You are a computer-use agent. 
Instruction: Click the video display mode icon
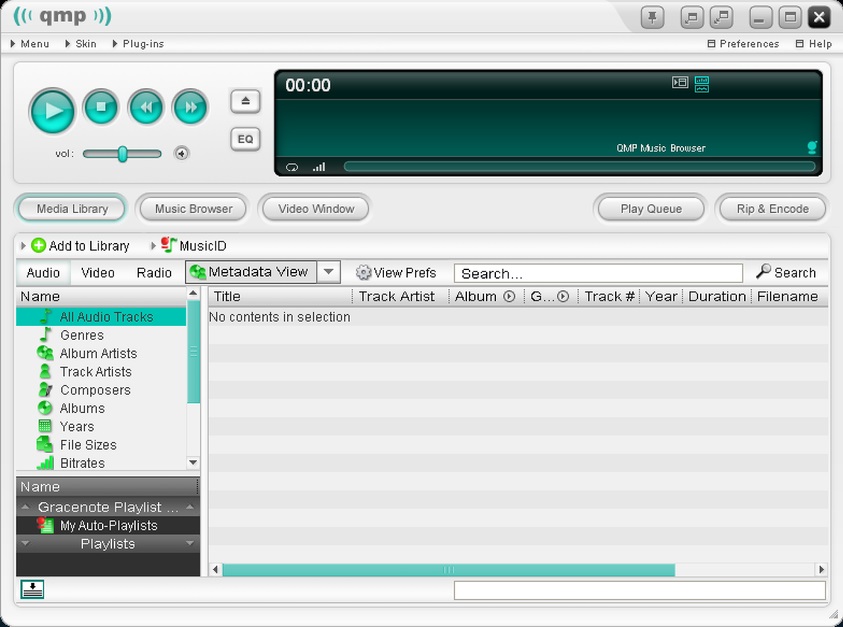pyautogui.click(x=680, y=82)
